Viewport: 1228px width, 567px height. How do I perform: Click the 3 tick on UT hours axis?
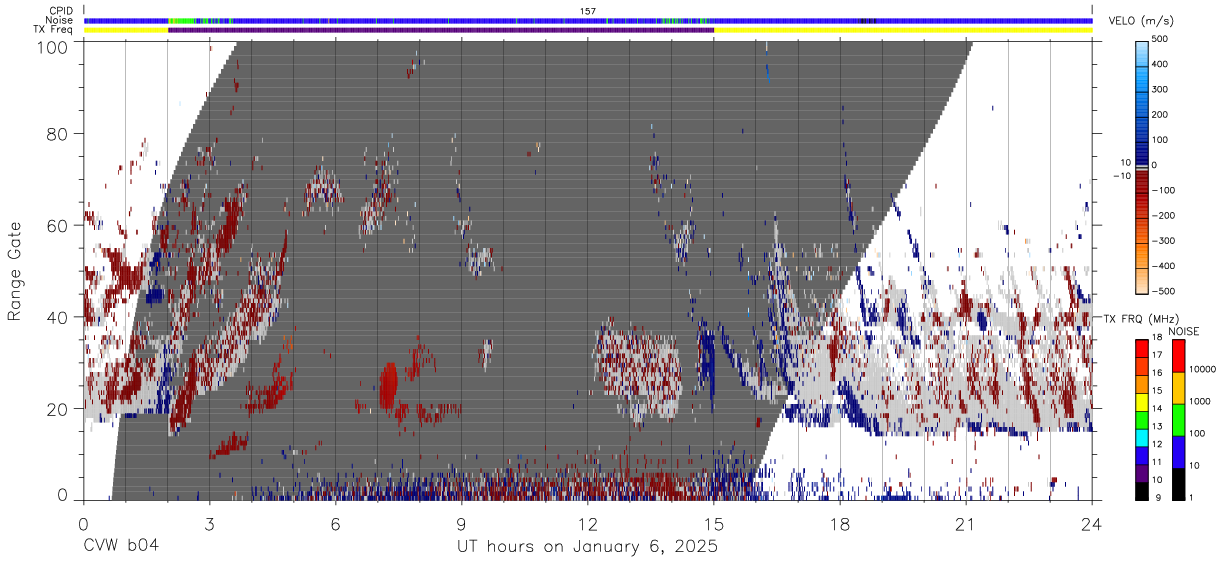click(x=209, y=522)
